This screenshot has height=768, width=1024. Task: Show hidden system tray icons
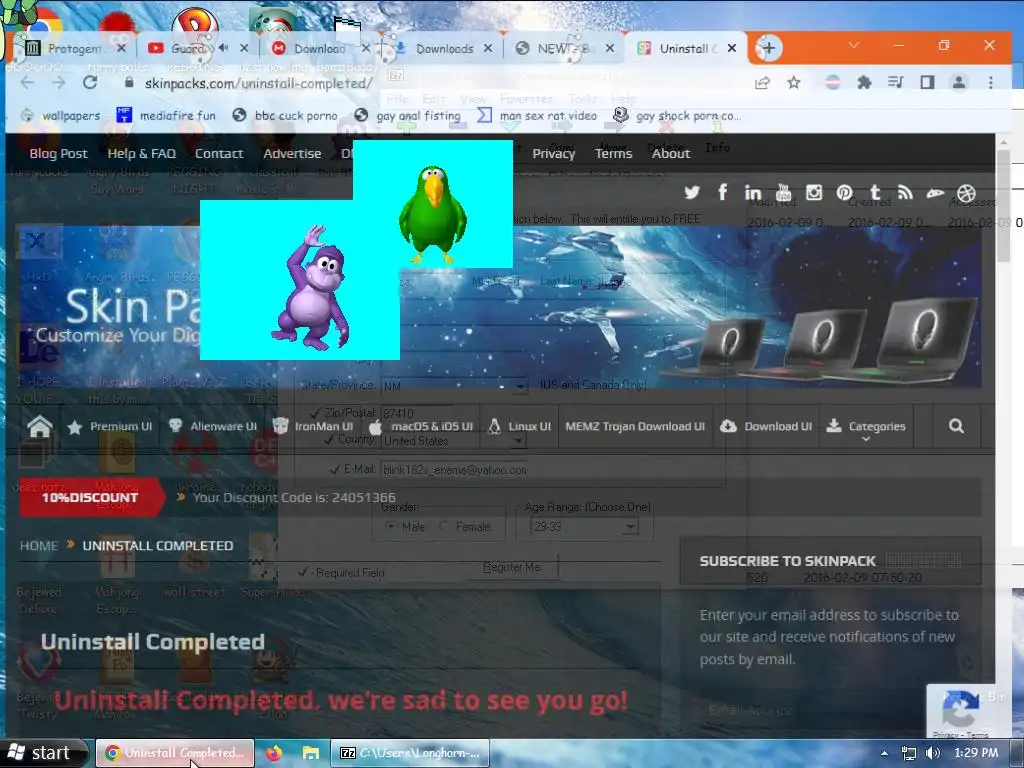coord(884,753)
